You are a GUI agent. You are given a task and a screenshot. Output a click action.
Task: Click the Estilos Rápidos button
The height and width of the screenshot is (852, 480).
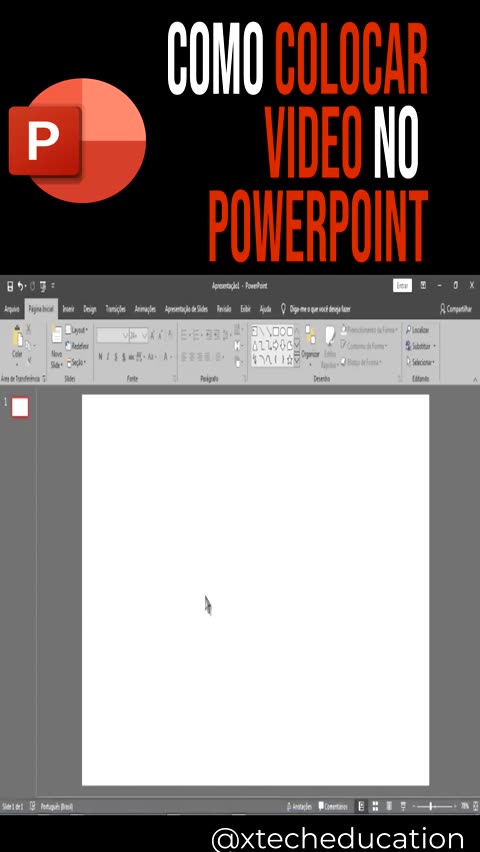pos(330,347)
